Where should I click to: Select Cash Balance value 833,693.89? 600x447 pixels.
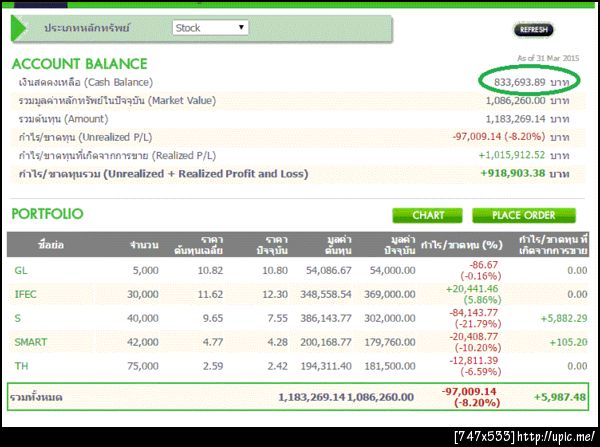519,82
